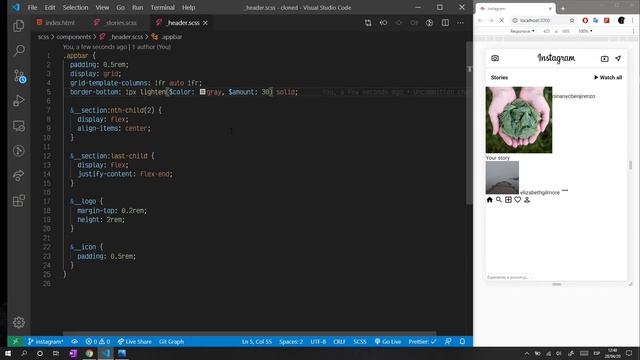Change Spaces: 2 indentation setting
Image resolution: width=640 pixels, height=360 pixels.
click(x=291, y=342)
